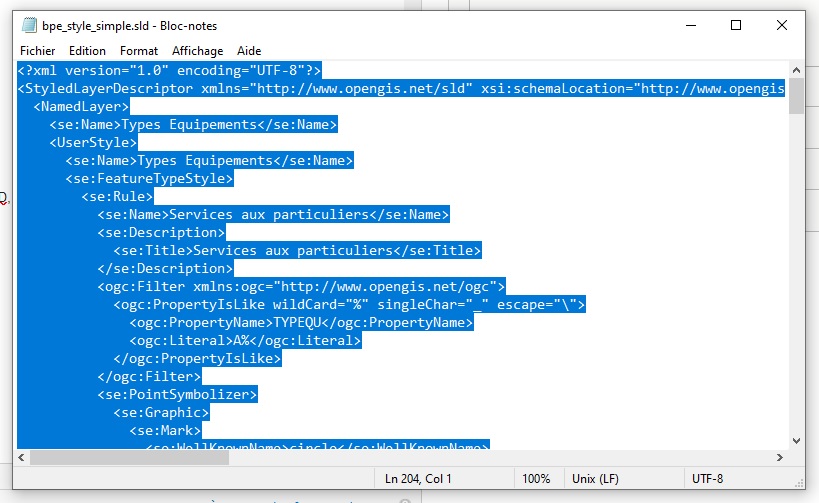This screenshot has width=819, height=503.
Task: Click the ogc:Filter xmlns line
Action: (x=301, y=287)
